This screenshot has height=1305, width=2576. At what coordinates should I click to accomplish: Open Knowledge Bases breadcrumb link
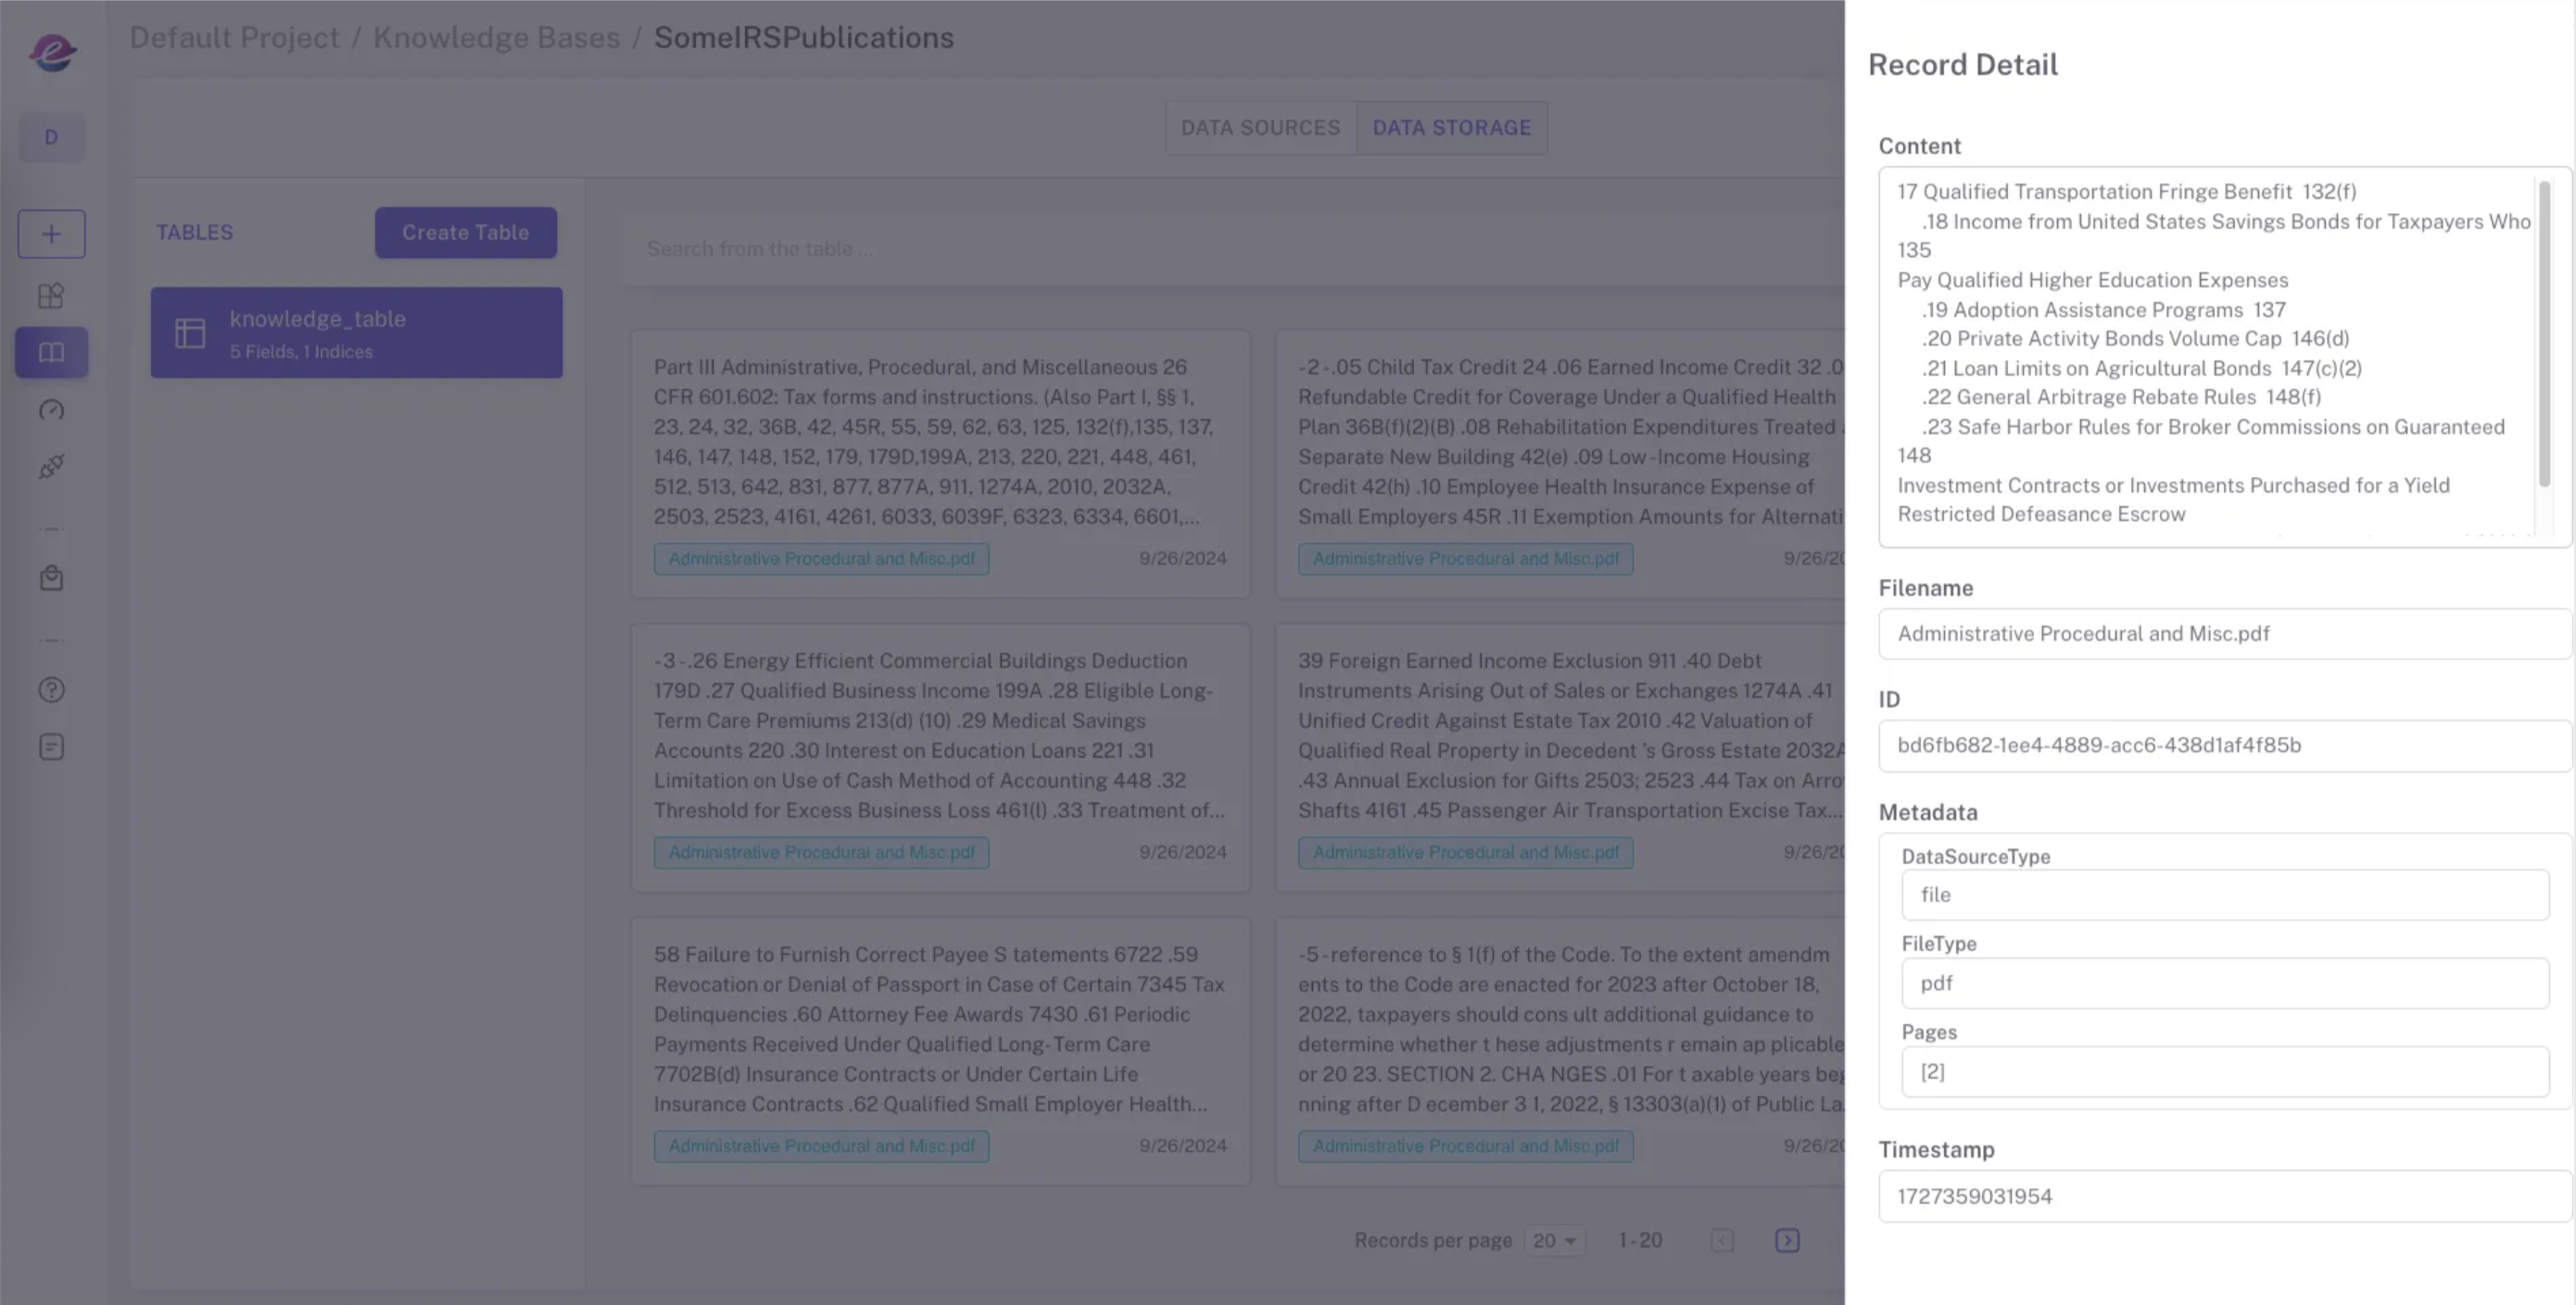pyautogui.click(x=496, y=37)
